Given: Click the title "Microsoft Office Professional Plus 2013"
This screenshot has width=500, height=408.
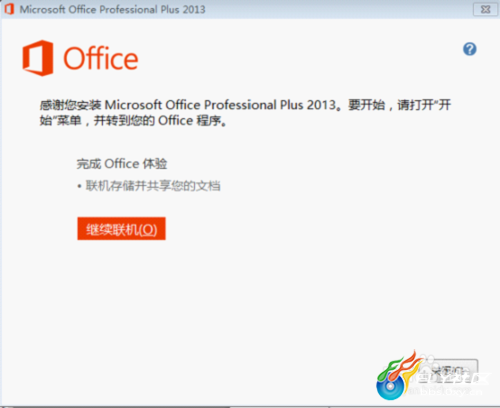Looking at the screenshot, I should tap(112, 9).
